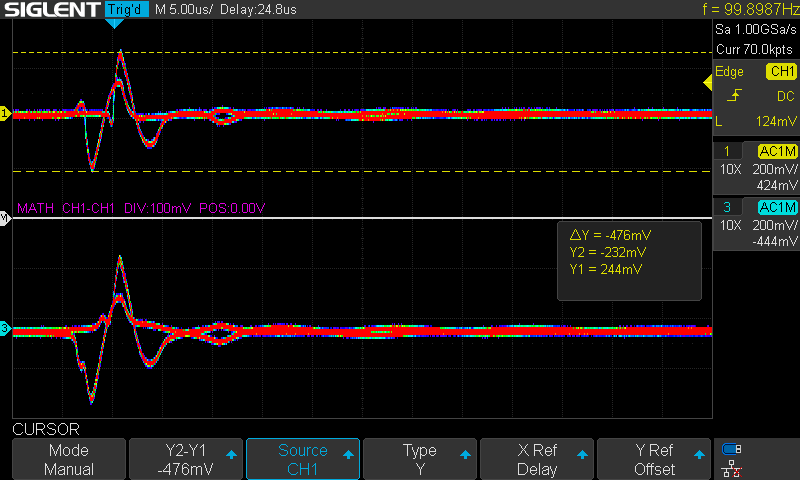Click the Delay:24.8us readout
800x480 pixels.
coord(258,10)
